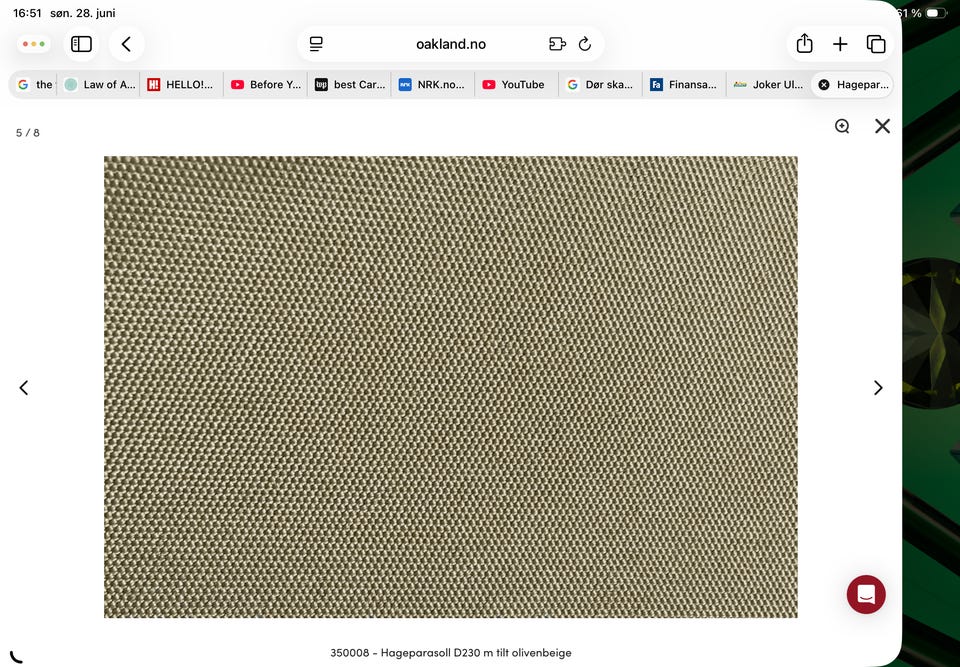The width and height of the screenshot is (960, 667).
Task: Click the olive beige fabric image
Action: (x=451, y=386)
